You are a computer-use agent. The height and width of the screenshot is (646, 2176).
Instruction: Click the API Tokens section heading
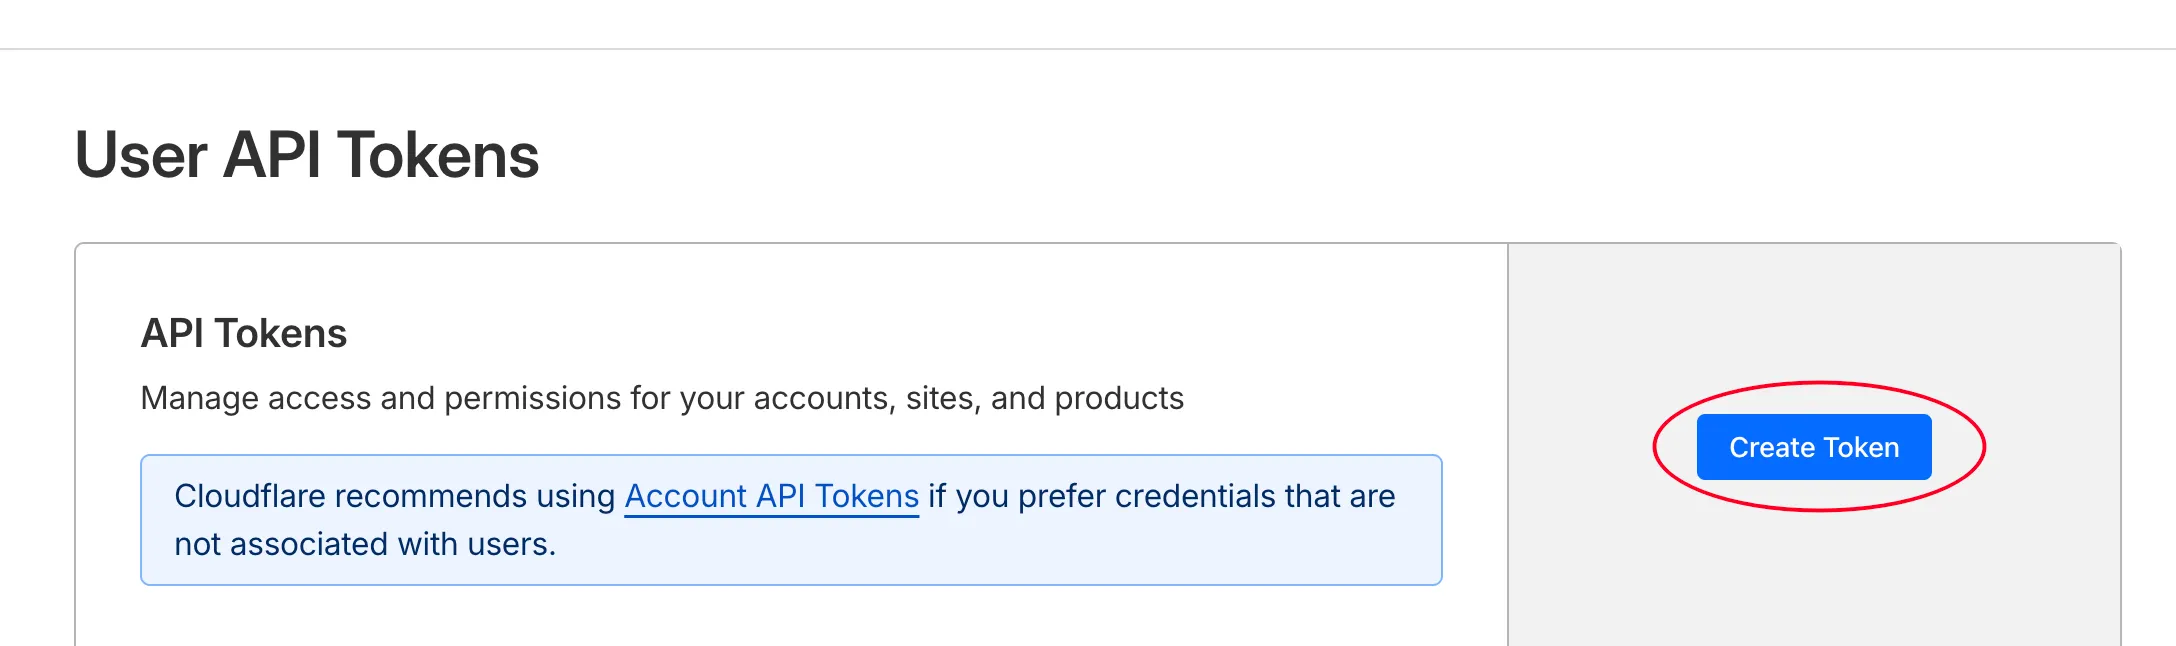click(x=243, y=333)
